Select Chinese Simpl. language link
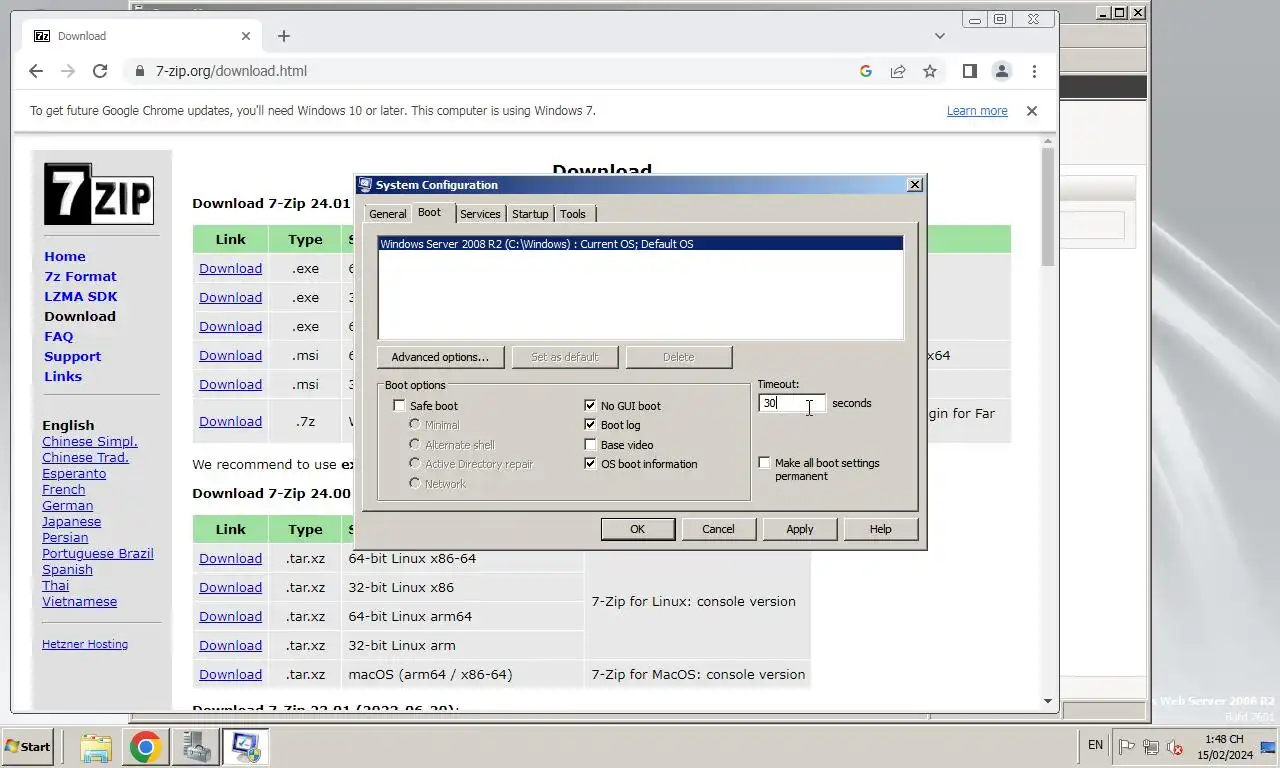The height and width of the screenshot is (768, 1280). (x=90, y=442)
